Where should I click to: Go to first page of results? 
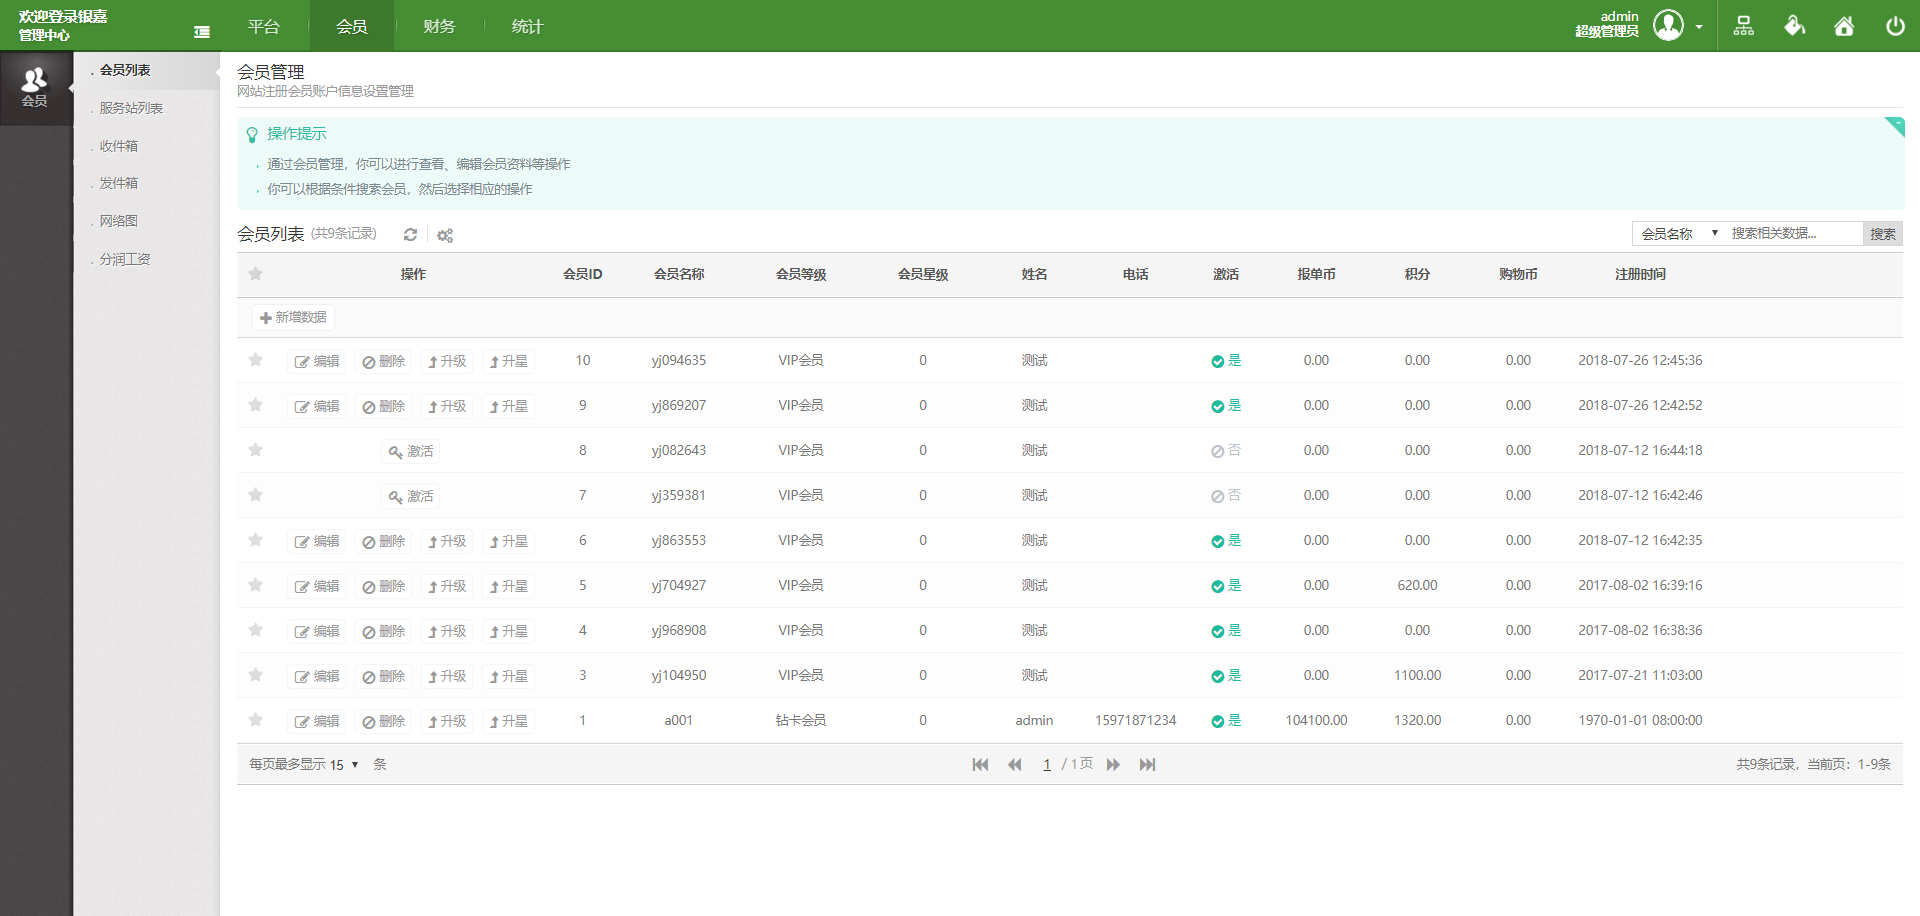[x=980, y=765]
